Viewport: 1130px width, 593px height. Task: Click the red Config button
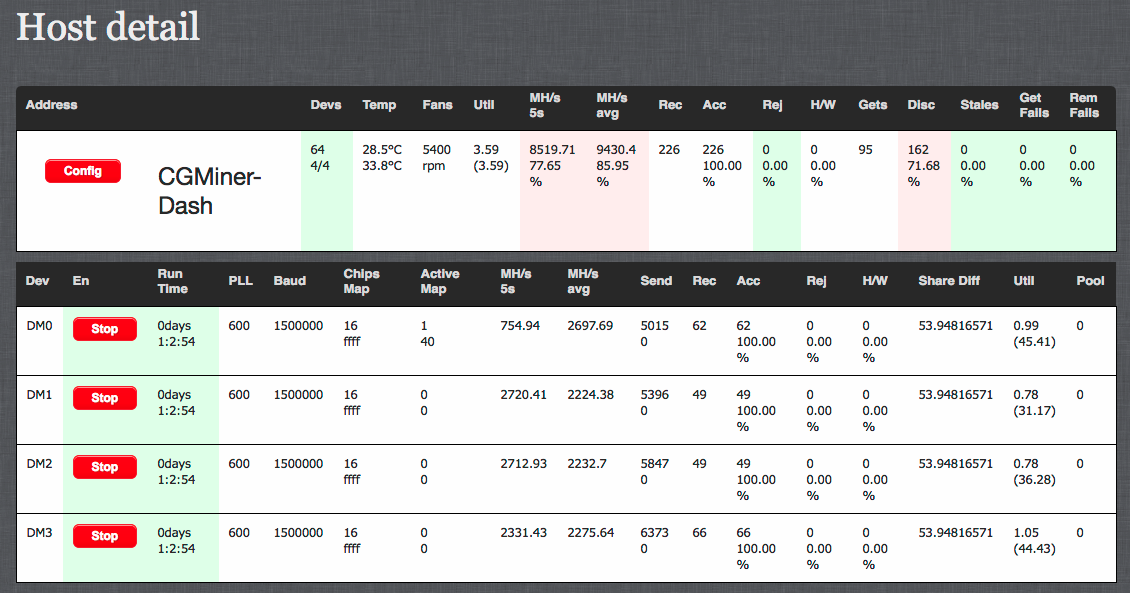pos(83,171)
